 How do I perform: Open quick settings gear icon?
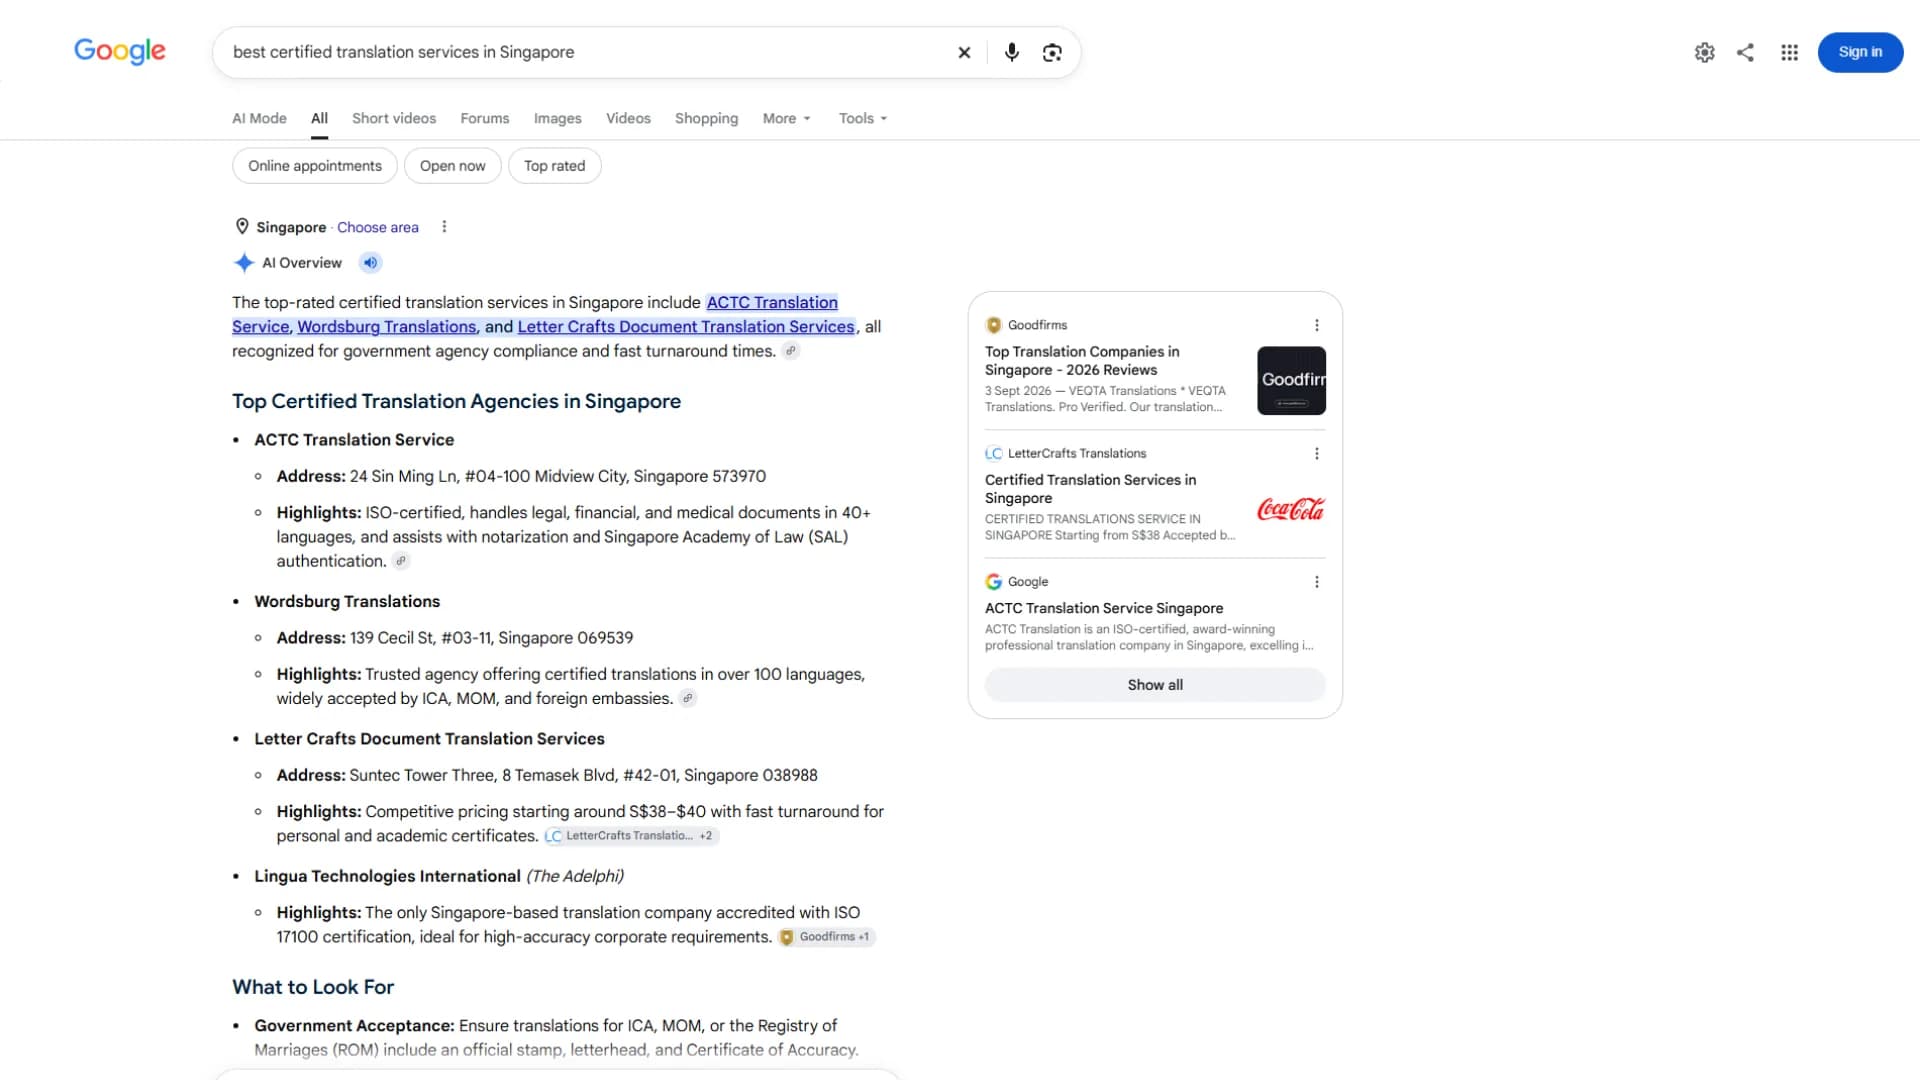pyautogui.click(x=1704, y=53)
